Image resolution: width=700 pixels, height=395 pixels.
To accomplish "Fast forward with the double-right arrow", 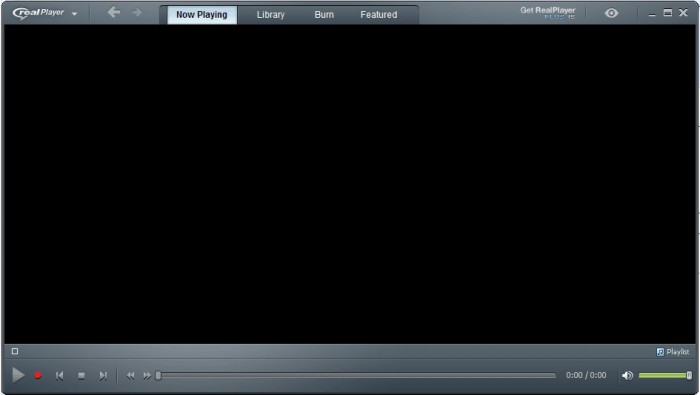I will click(147, 376).
